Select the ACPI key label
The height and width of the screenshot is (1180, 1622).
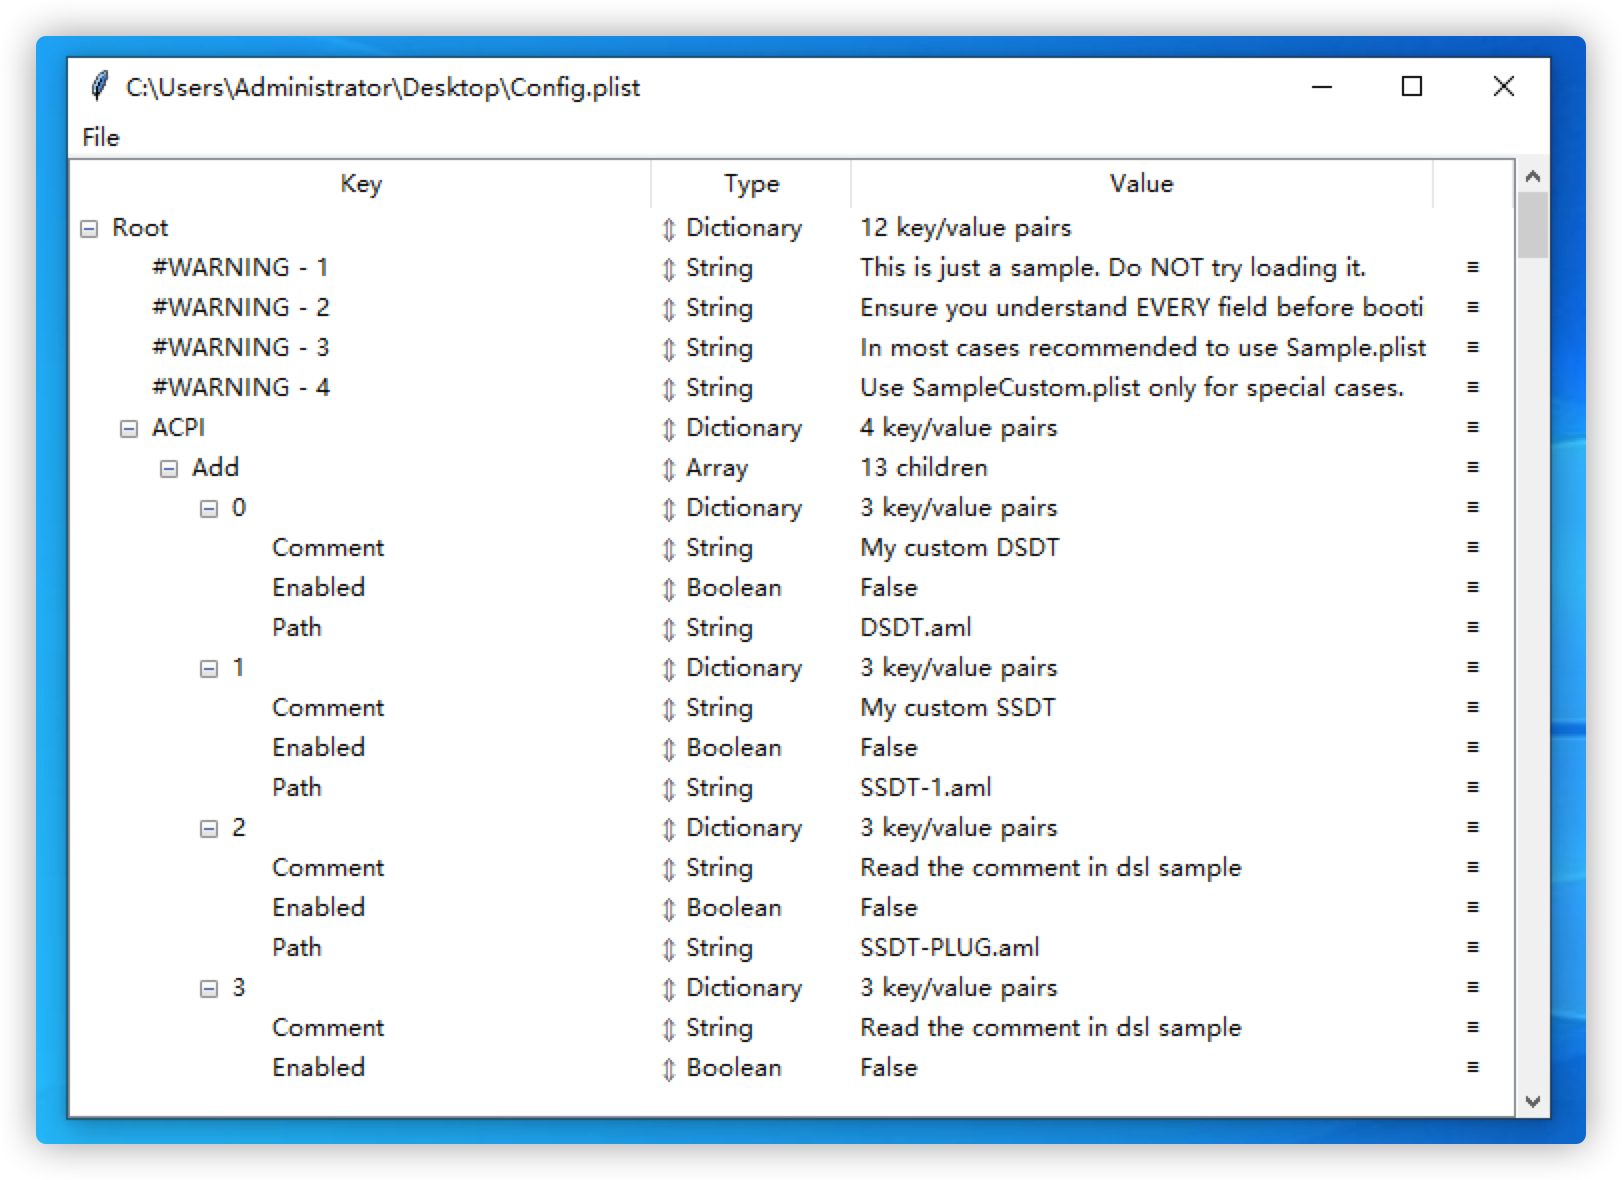(x=178, y=428)
